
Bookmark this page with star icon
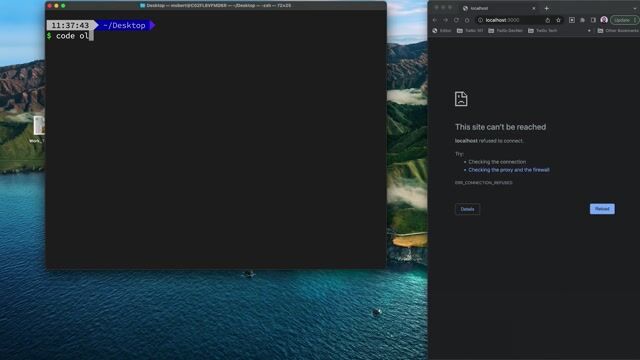(558, 20)
